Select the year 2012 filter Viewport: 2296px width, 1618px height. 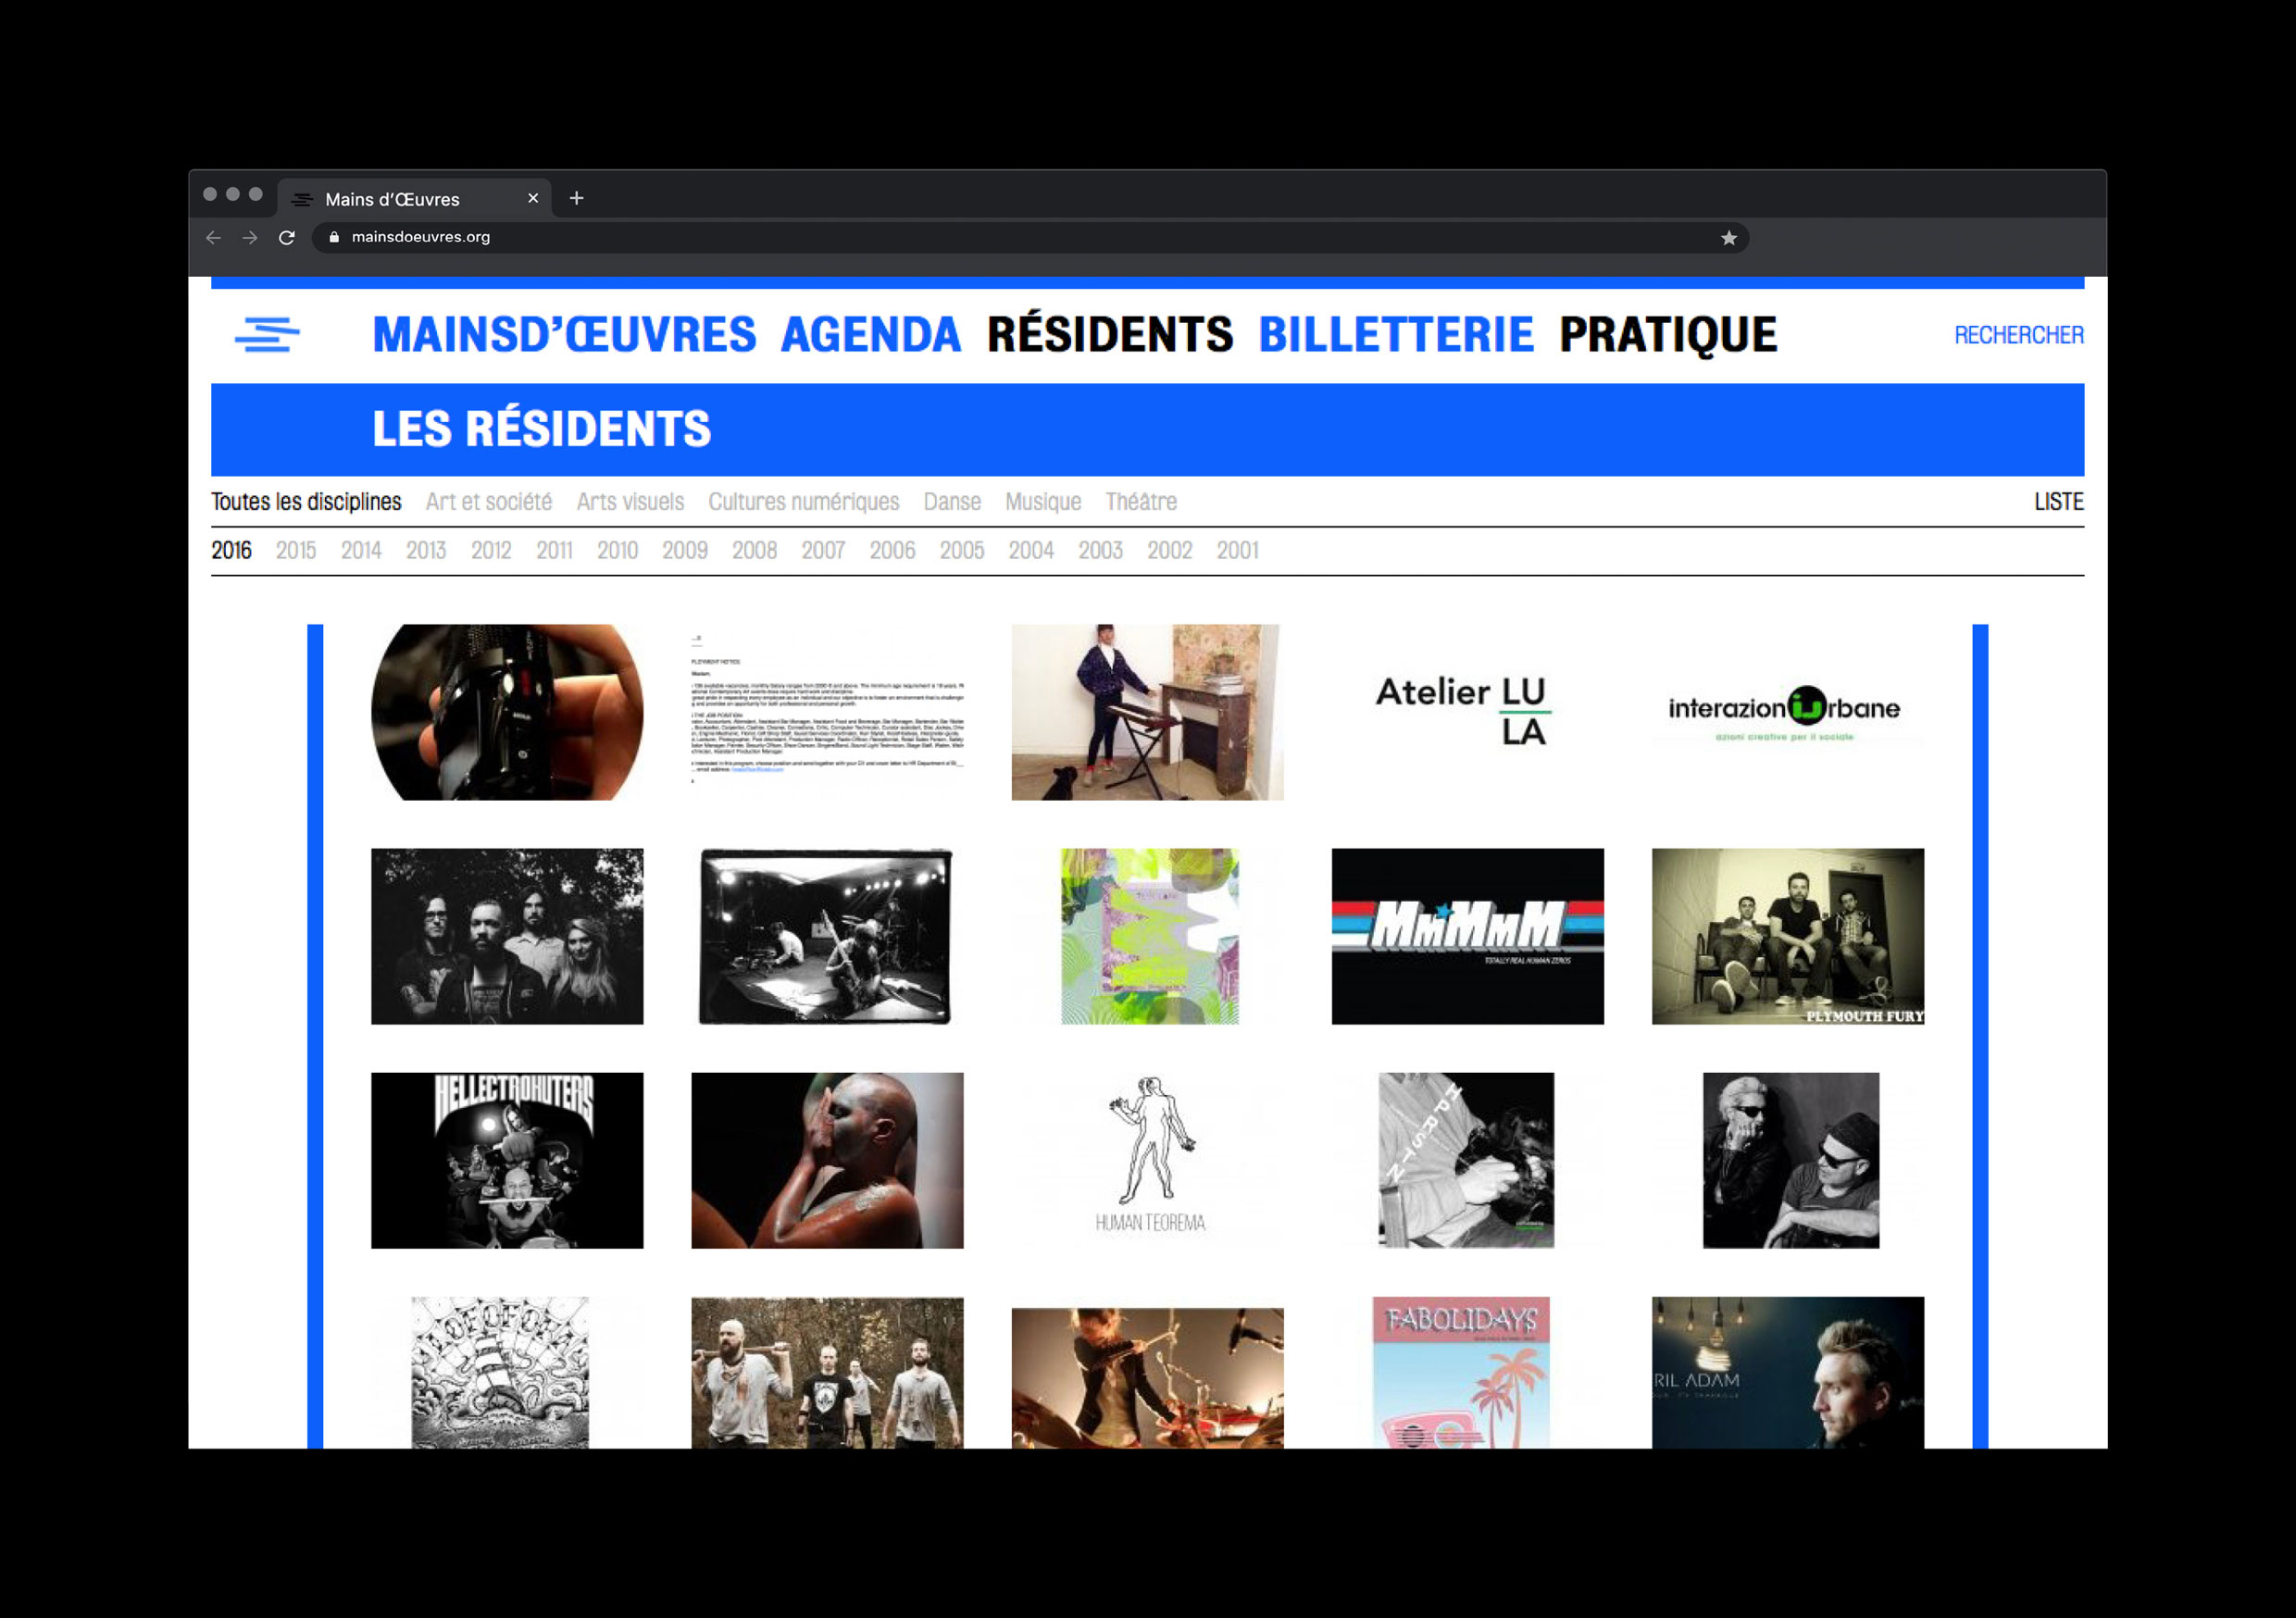(491, 551)
